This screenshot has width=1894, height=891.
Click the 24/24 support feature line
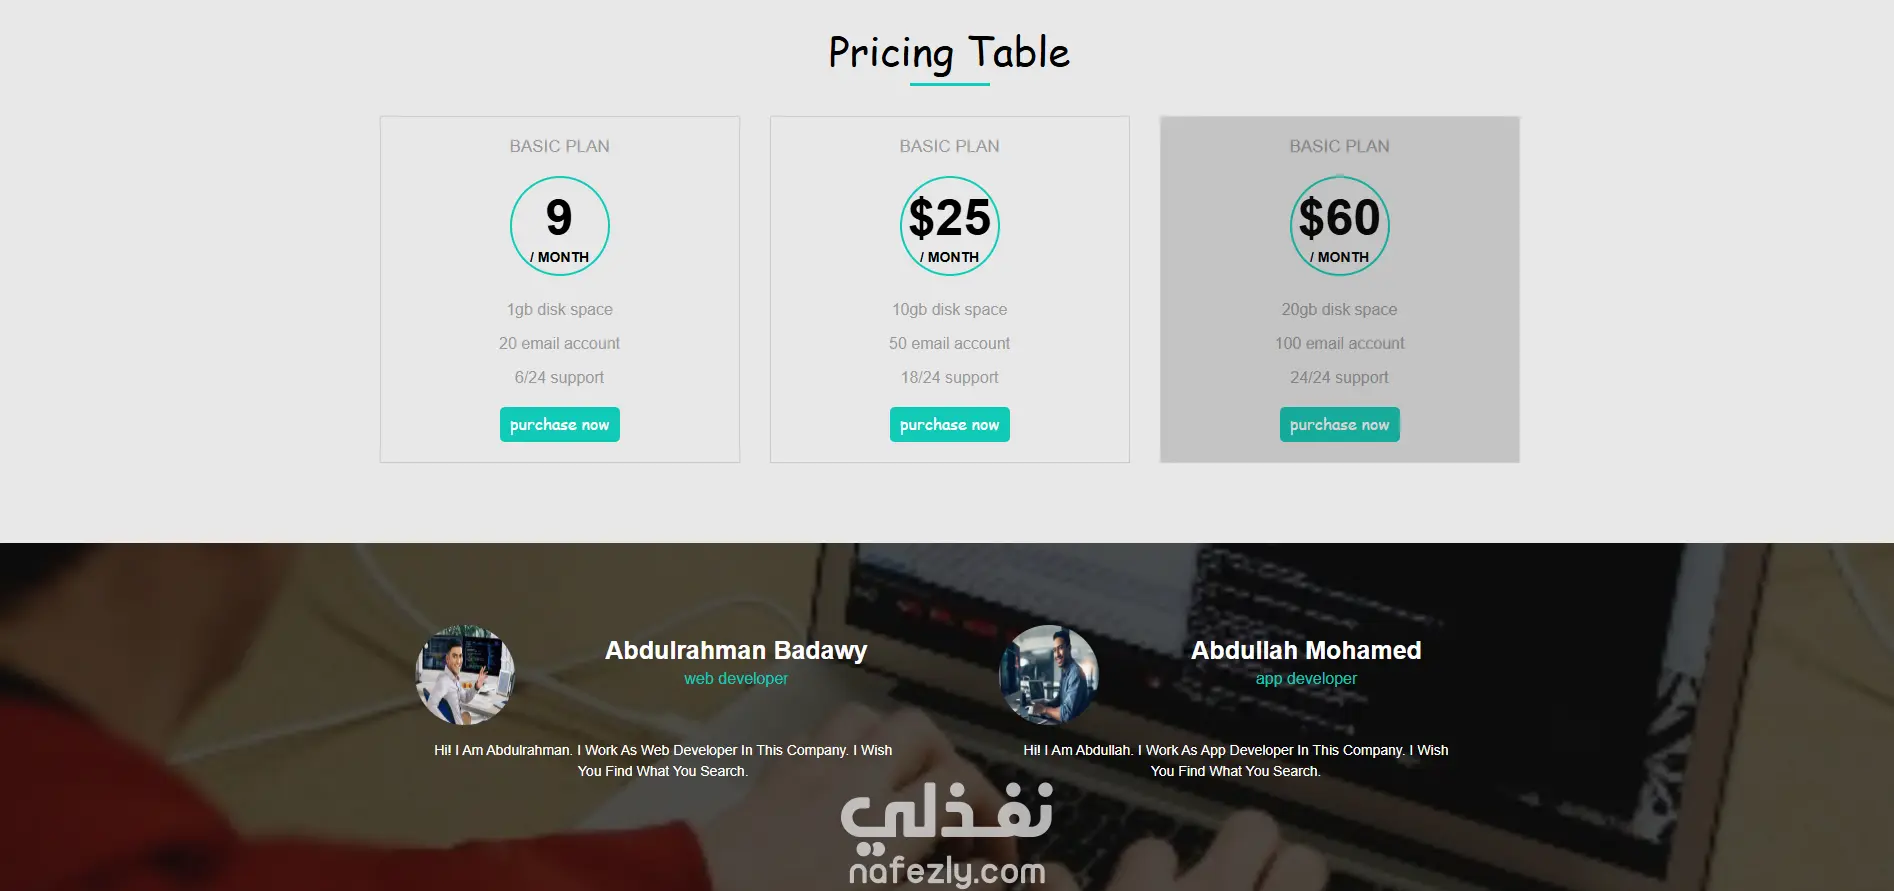[x=1339, y=377]
